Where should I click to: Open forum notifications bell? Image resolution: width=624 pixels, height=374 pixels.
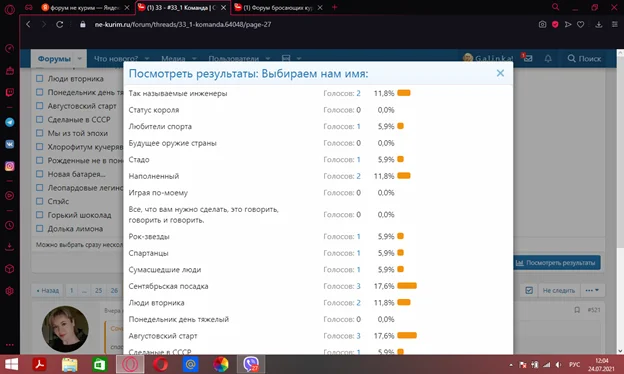(x=548, y=58)
